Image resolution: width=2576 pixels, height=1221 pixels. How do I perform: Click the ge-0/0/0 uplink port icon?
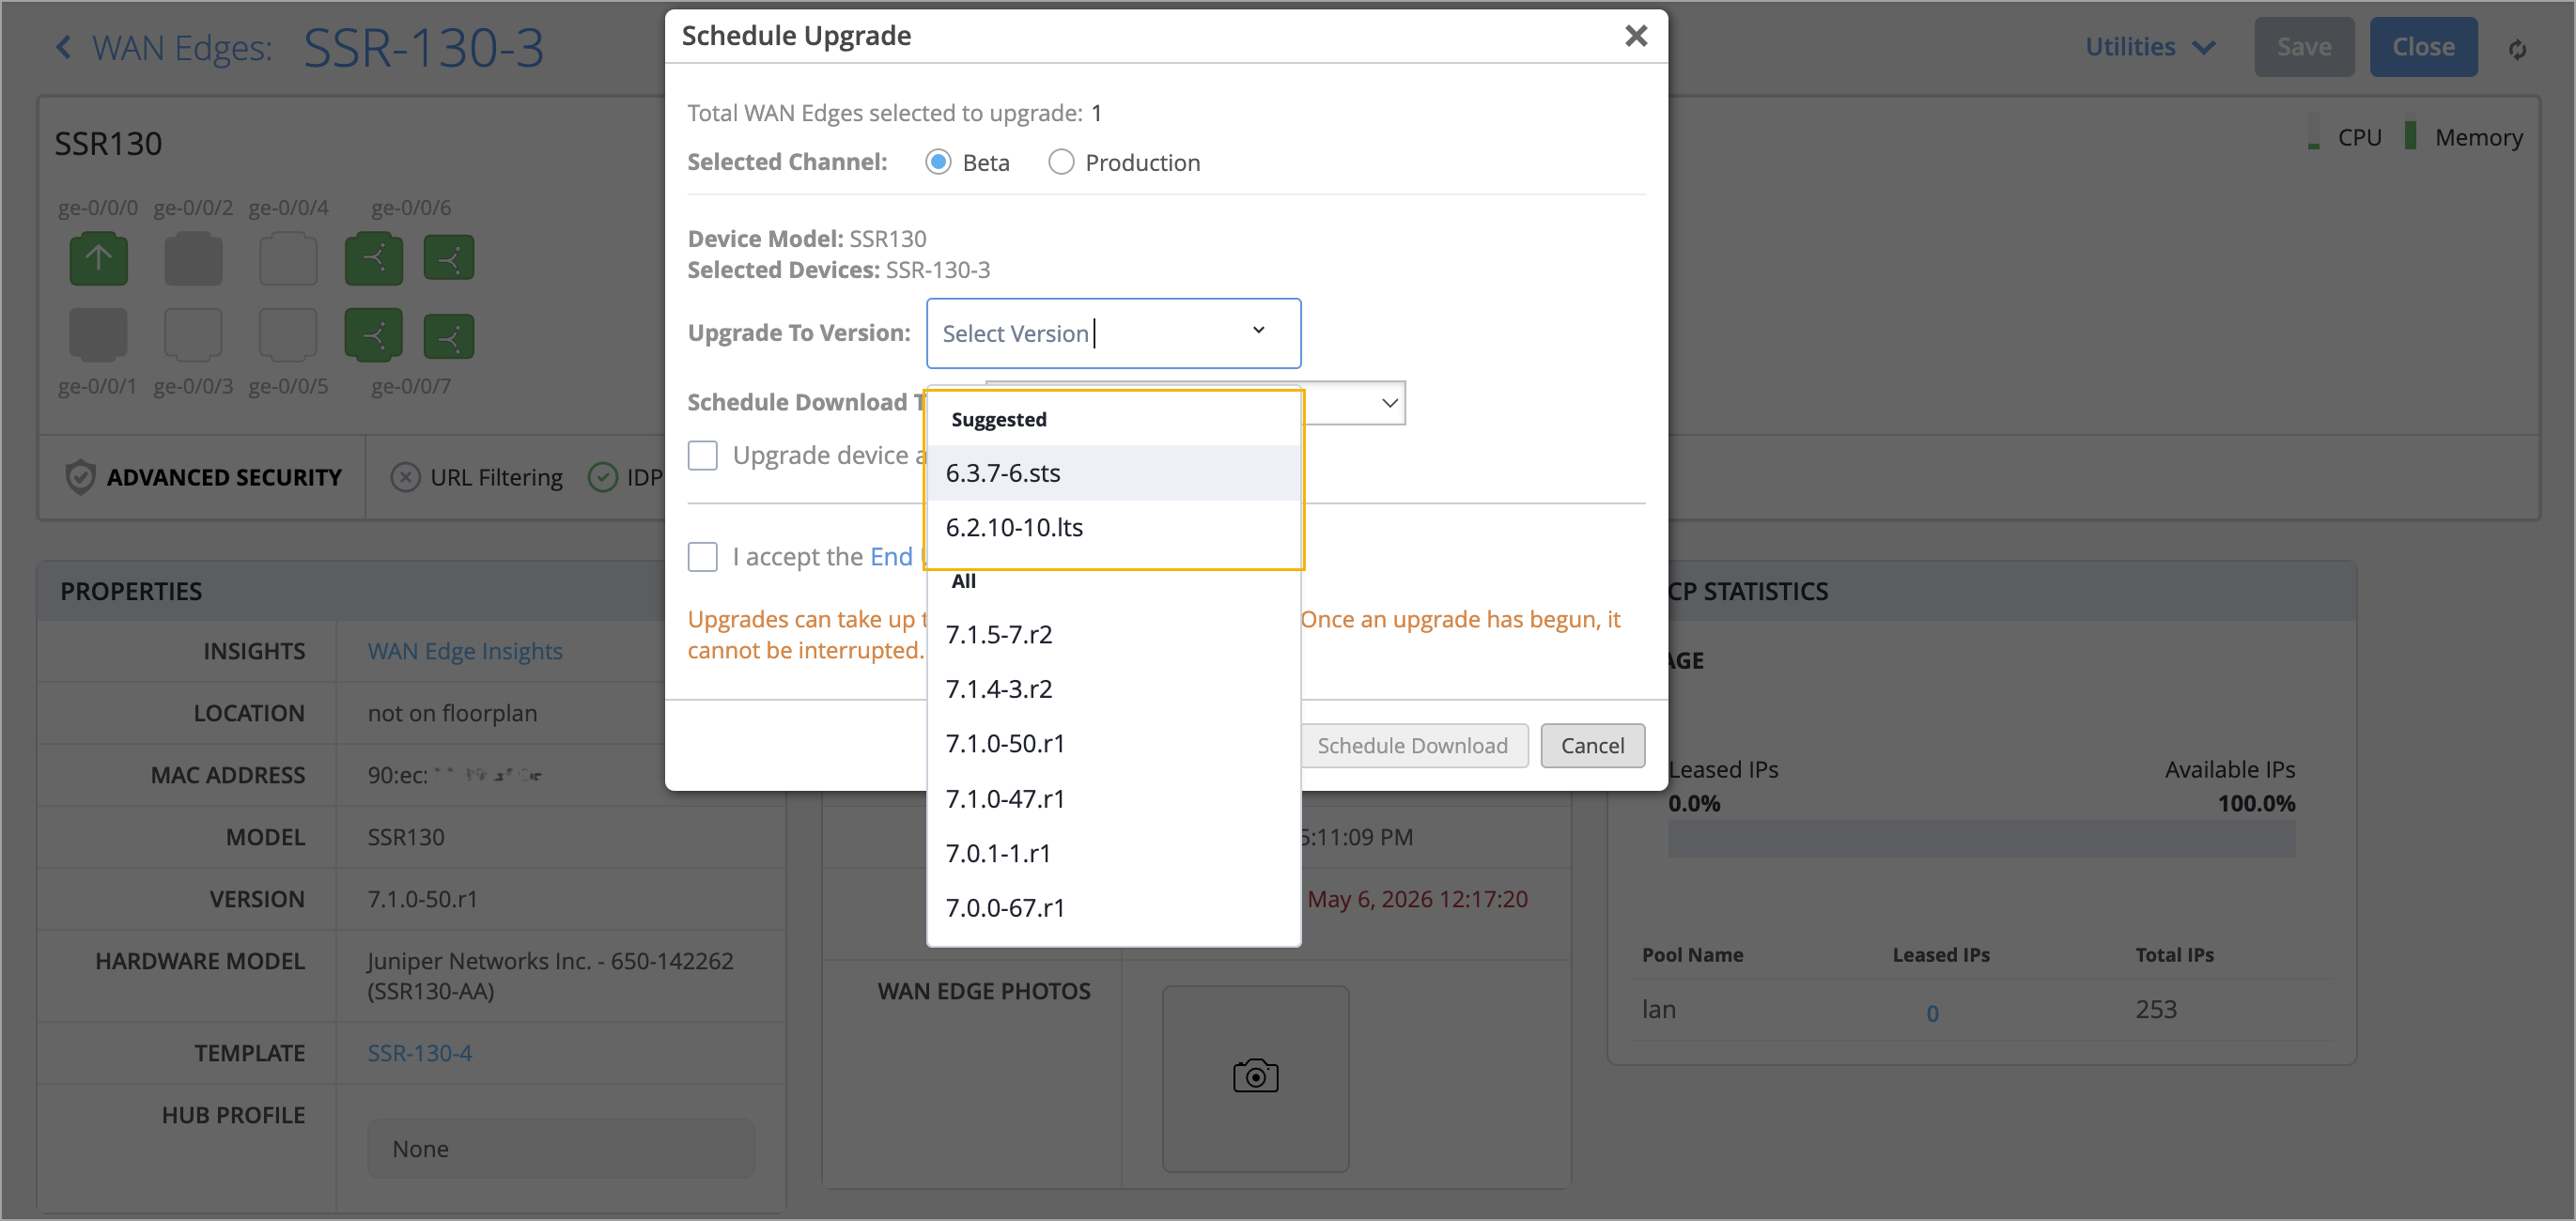[x=98, y=259]
